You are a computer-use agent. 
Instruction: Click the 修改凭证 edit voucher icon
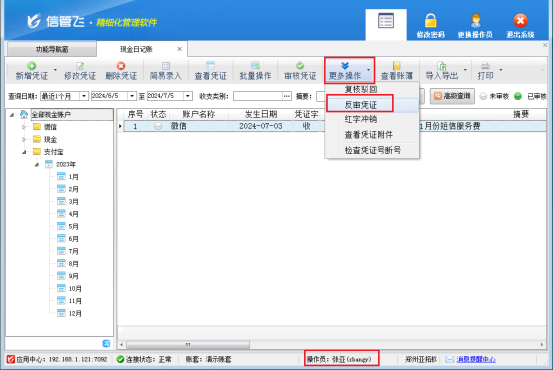coord(80,66)
